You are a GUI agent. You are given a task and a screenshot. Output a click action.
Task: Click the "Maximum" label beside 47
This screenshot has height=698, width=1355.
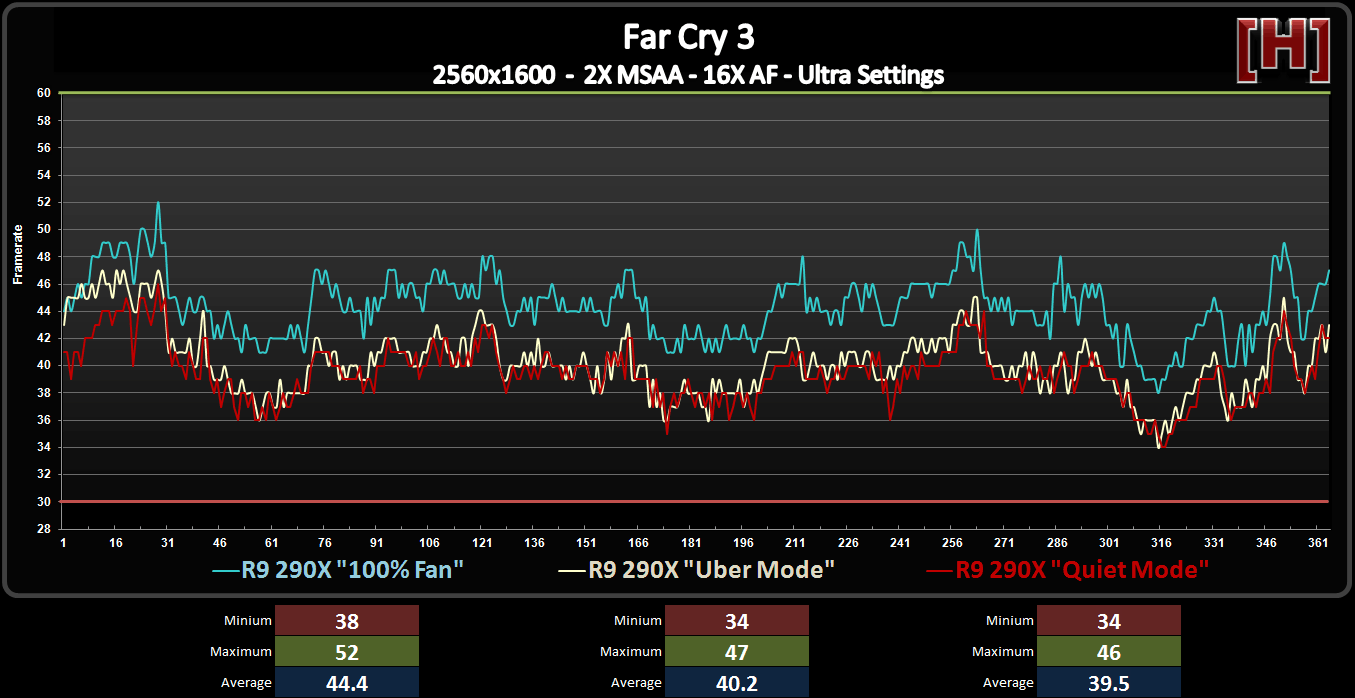pyautogui.click(x=631, y=652)
